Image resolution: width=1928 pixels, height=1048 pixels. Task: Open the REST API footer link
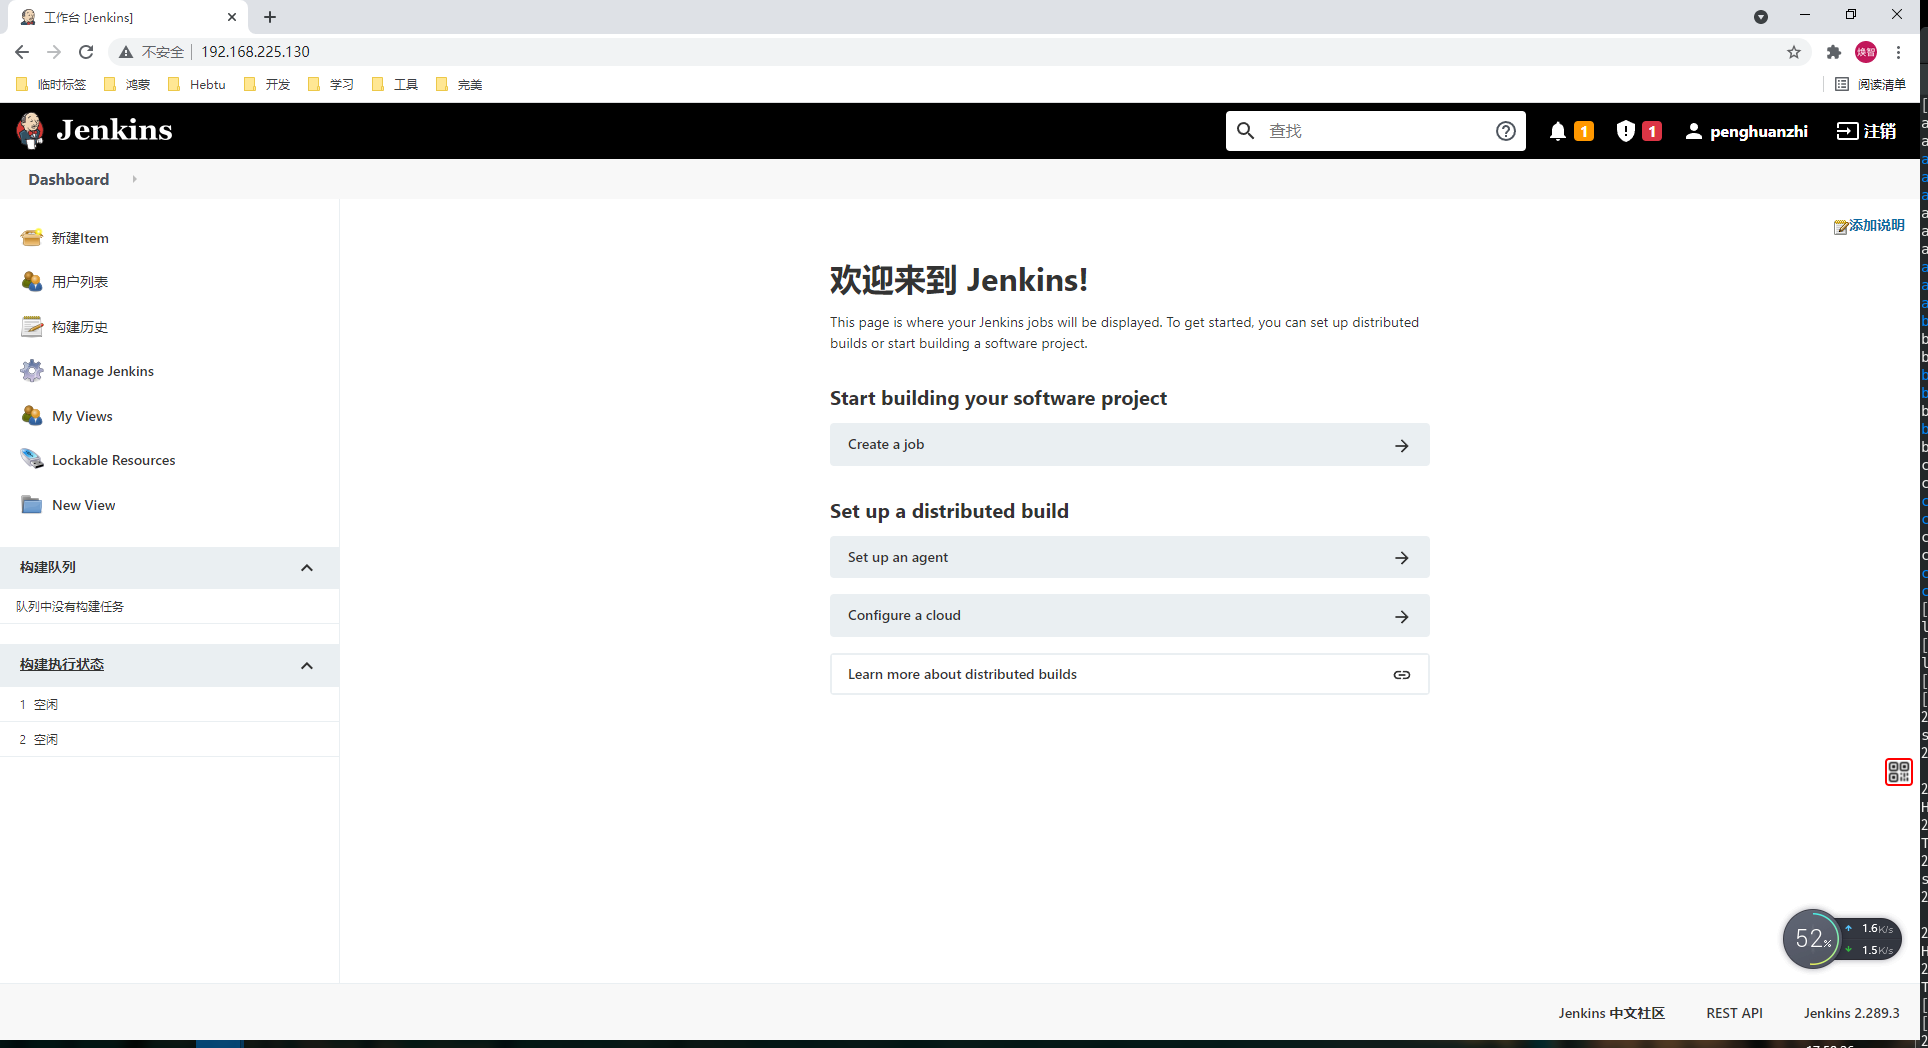[1734, 1013]
